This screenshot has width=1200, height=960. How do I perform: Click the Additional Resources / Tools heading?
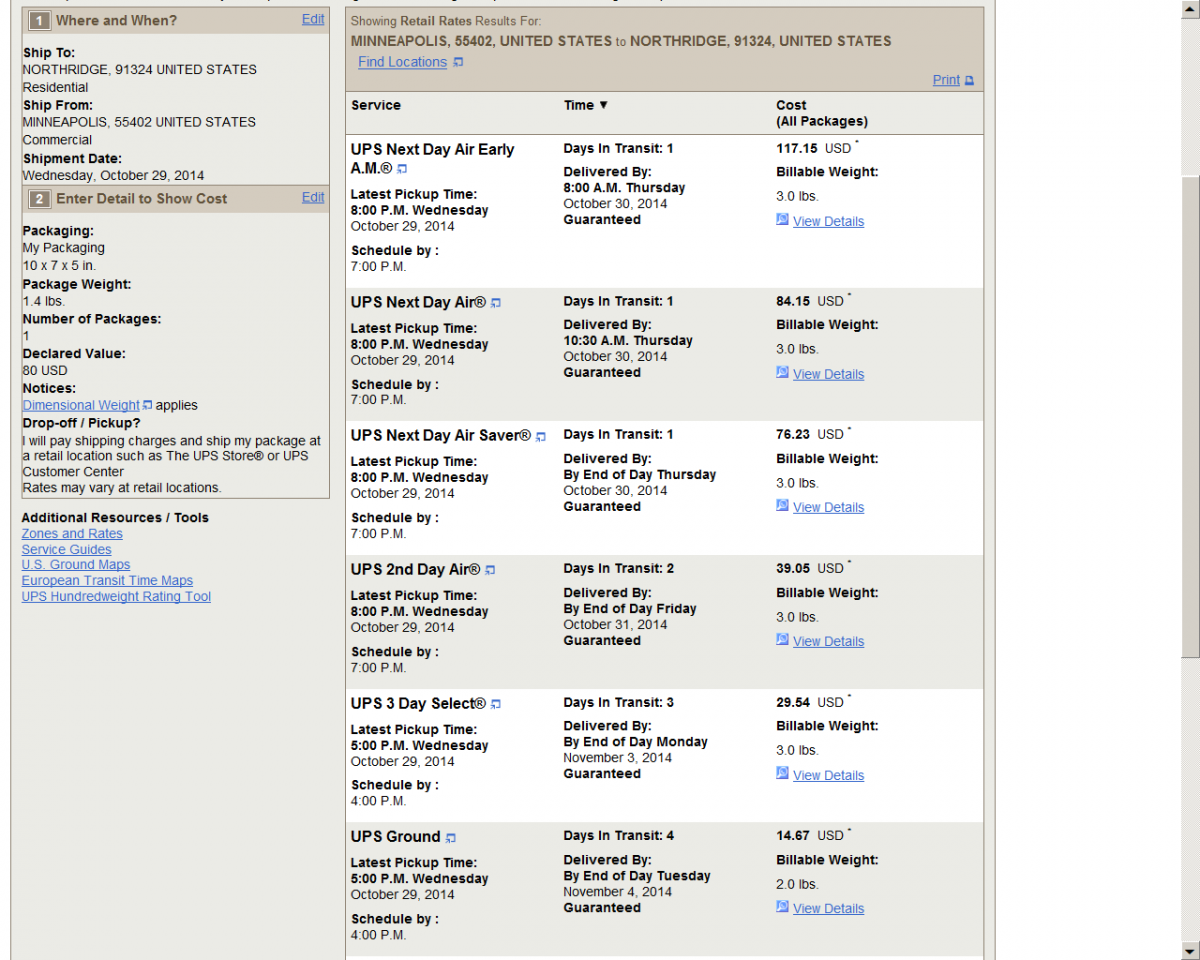click(x=115, y=518)
